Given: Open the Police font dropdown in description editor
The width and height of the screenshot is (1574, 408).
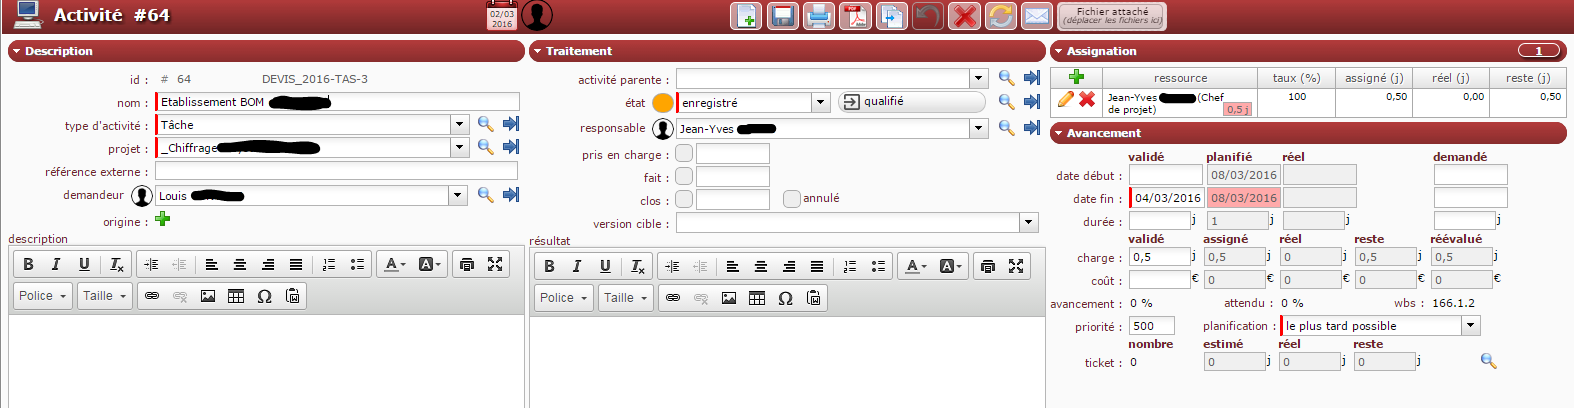Looking at the screenshot, I should pyautogui.click(x=42, y=296).
